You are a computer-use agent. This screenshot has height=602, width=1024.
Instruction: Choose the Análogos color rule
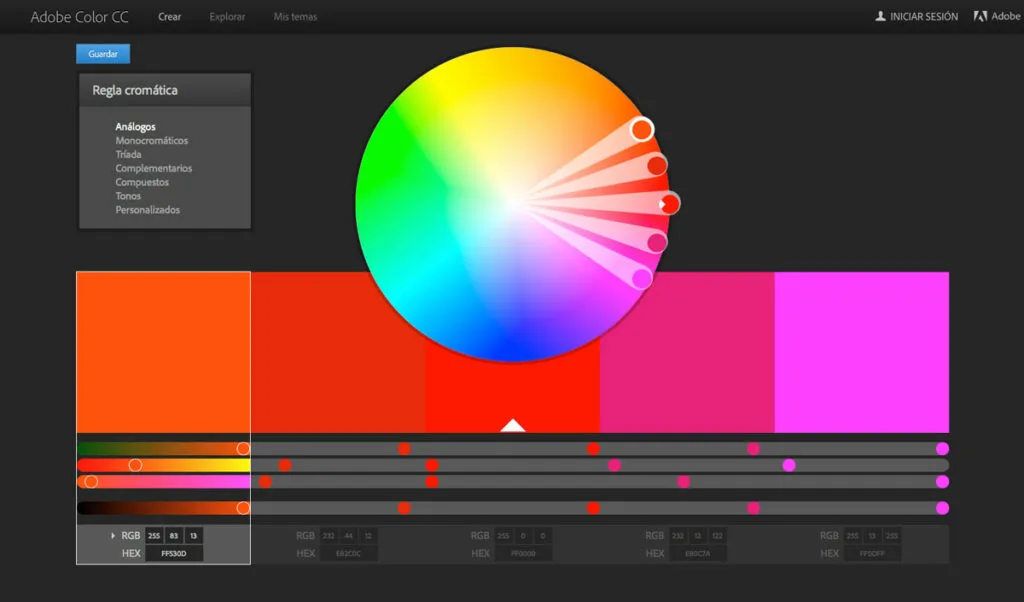tap(135, 127)
